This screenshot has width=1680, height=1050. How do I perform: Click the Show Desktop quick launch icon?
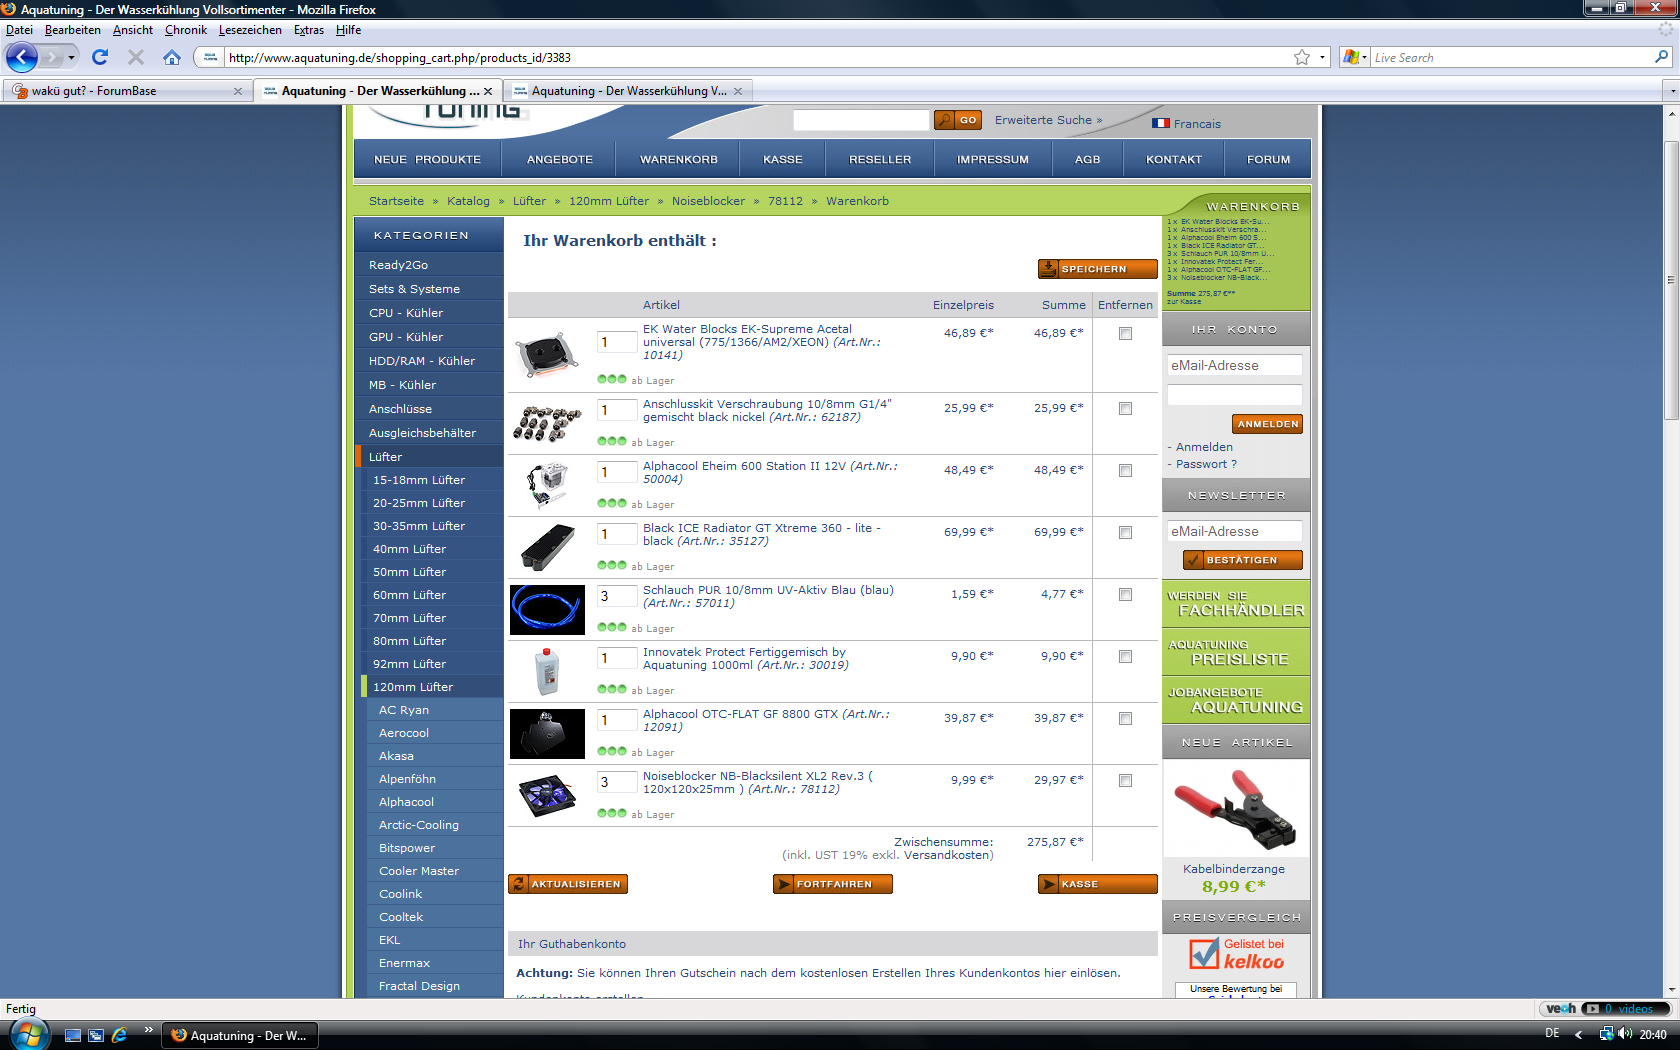pyautogui.click(x=73, y=1035)
